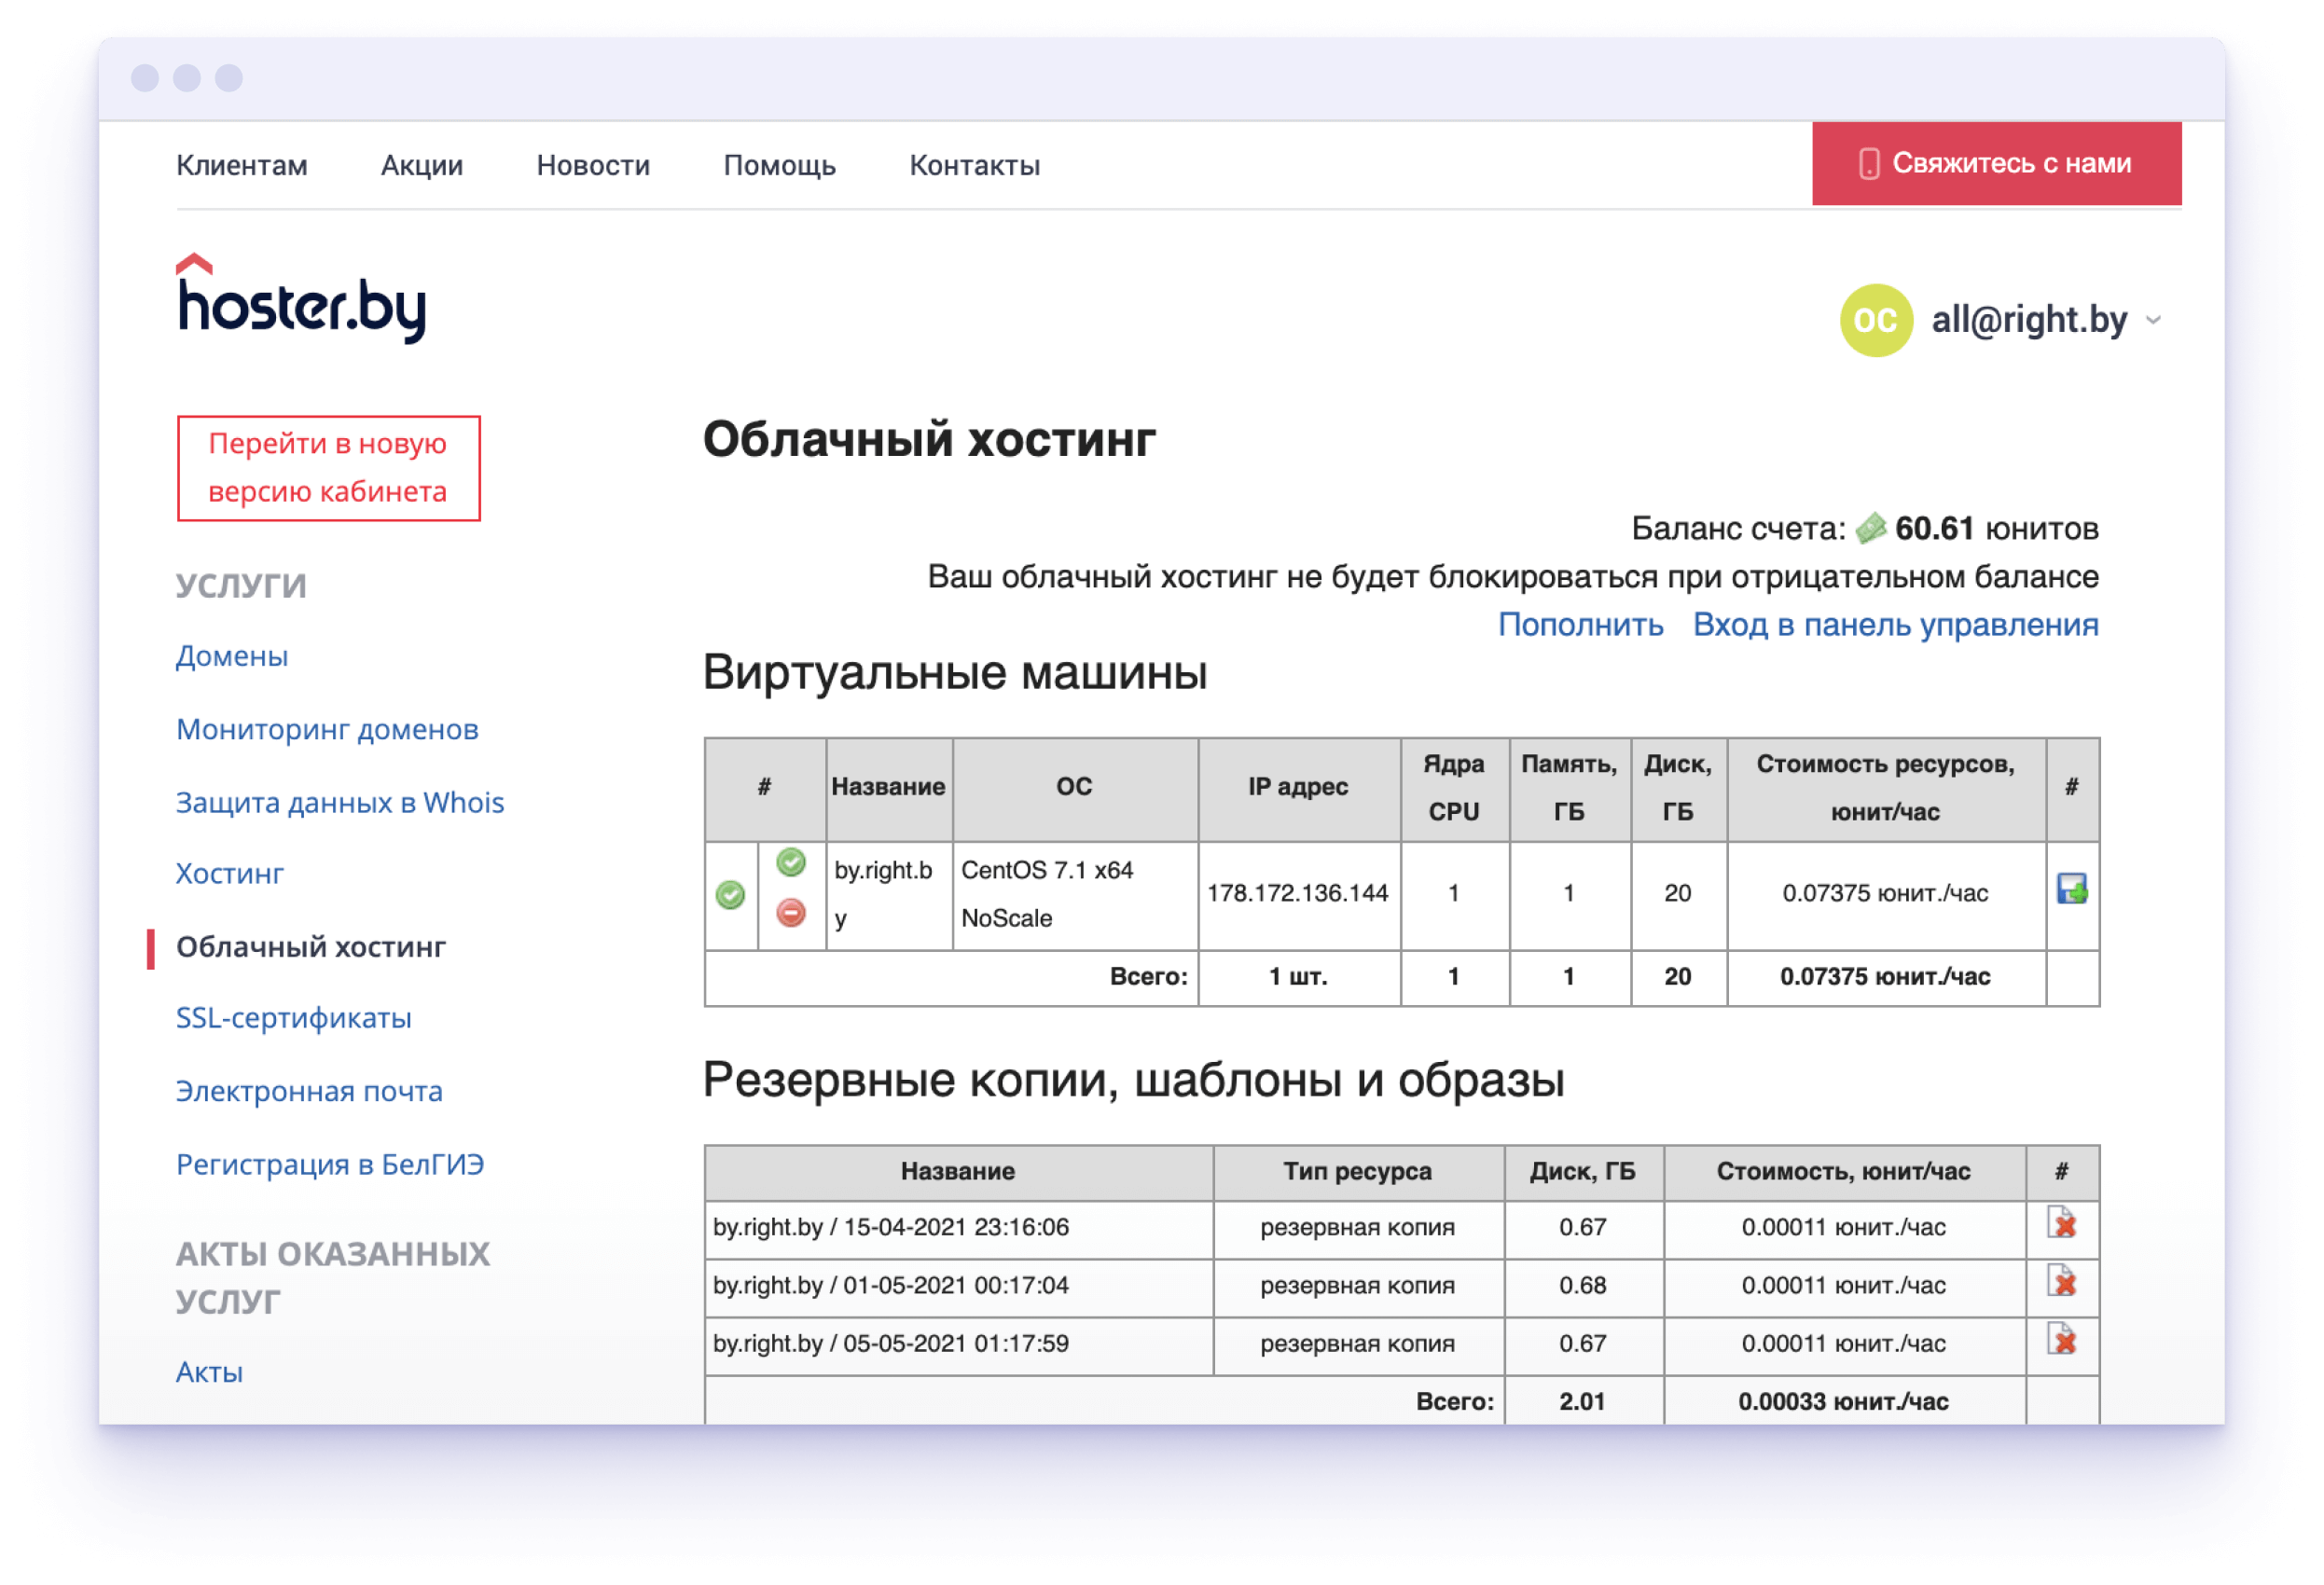Delete backup dated 15-04-2021 23:16:06
The image size is (2324, 1585).
coord(2062,1222)
